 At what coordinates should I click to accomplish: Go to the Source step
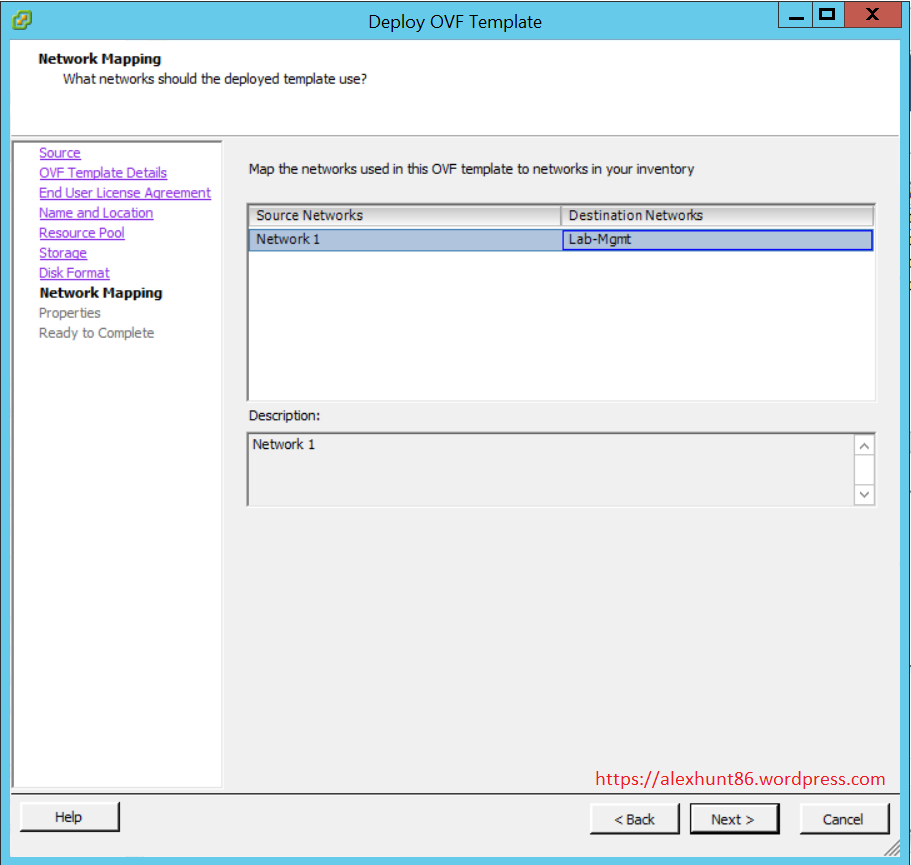pyautogui.click(x=60, y=153)
